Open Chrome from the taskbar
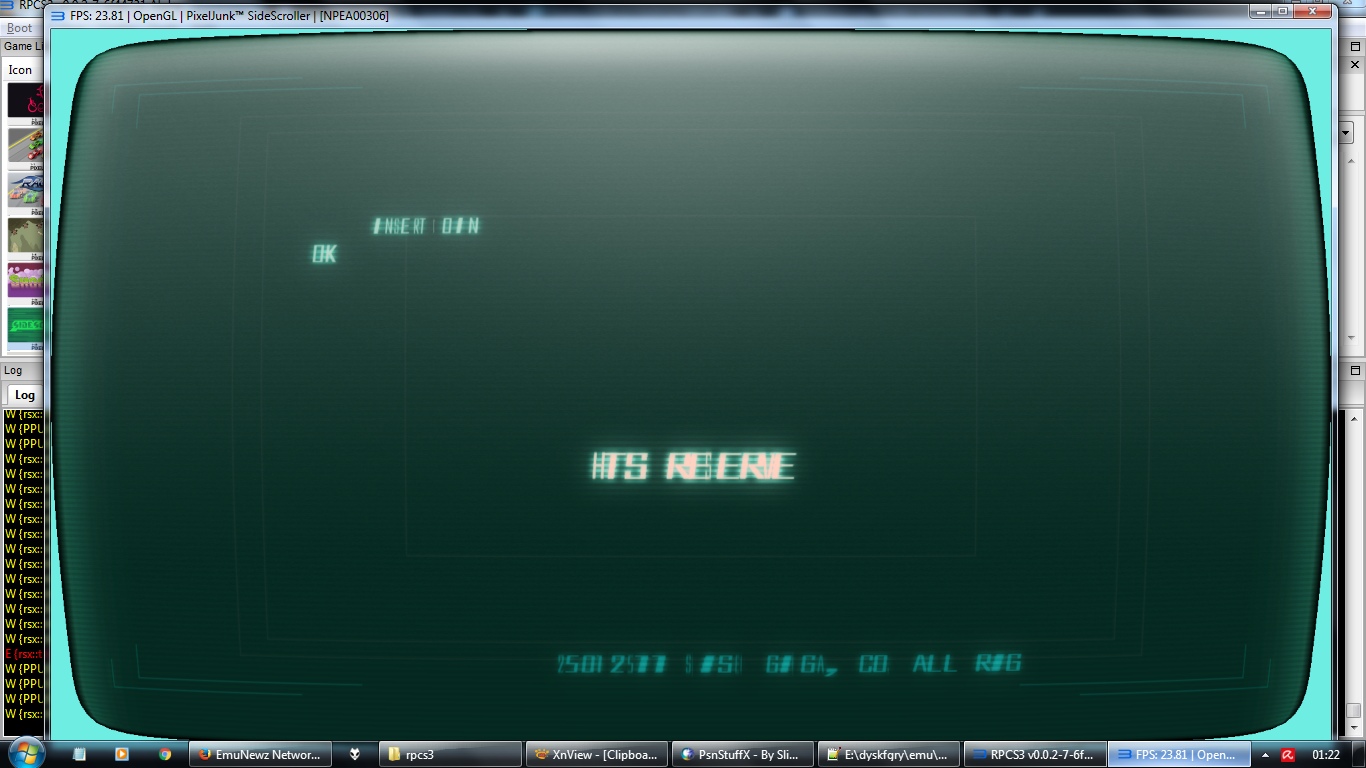Image resolution: width=1366 pixels, height=768 pixels. click(x=165, y=754)
